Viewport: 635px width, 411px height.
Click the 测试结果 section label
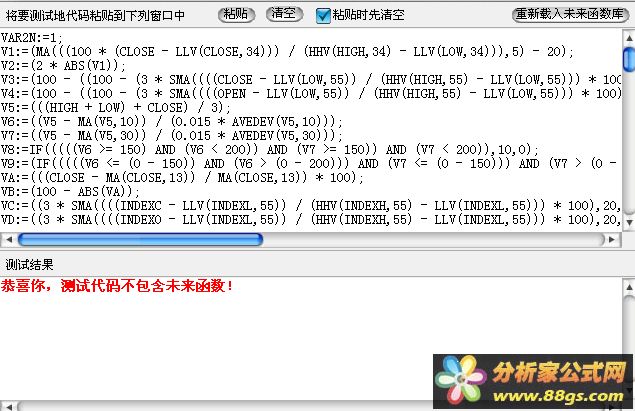(29, 265)
